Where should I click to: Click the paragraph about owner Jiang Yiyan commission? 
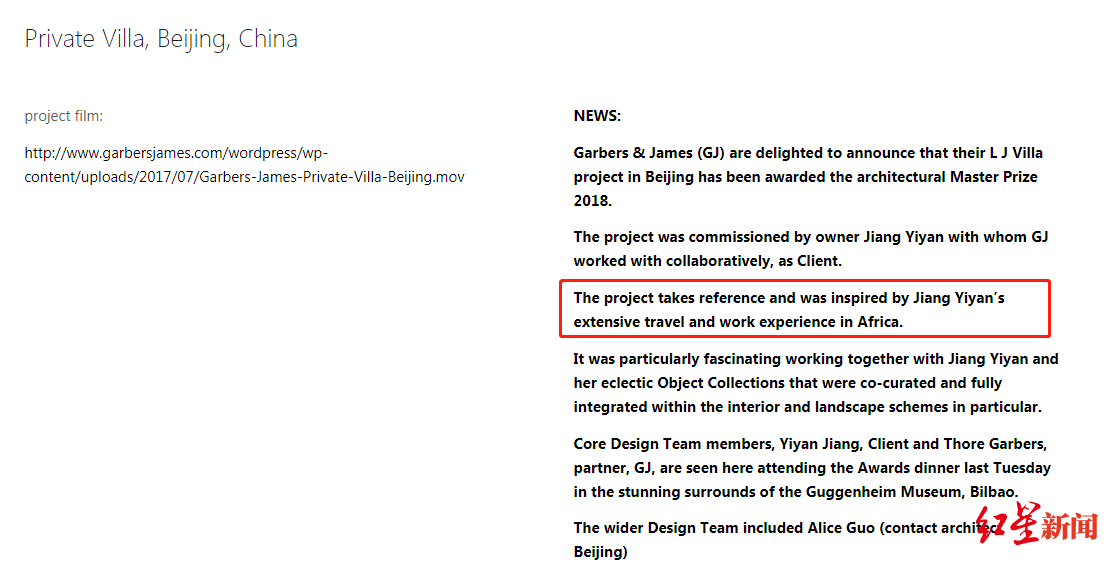coord(811,249)
